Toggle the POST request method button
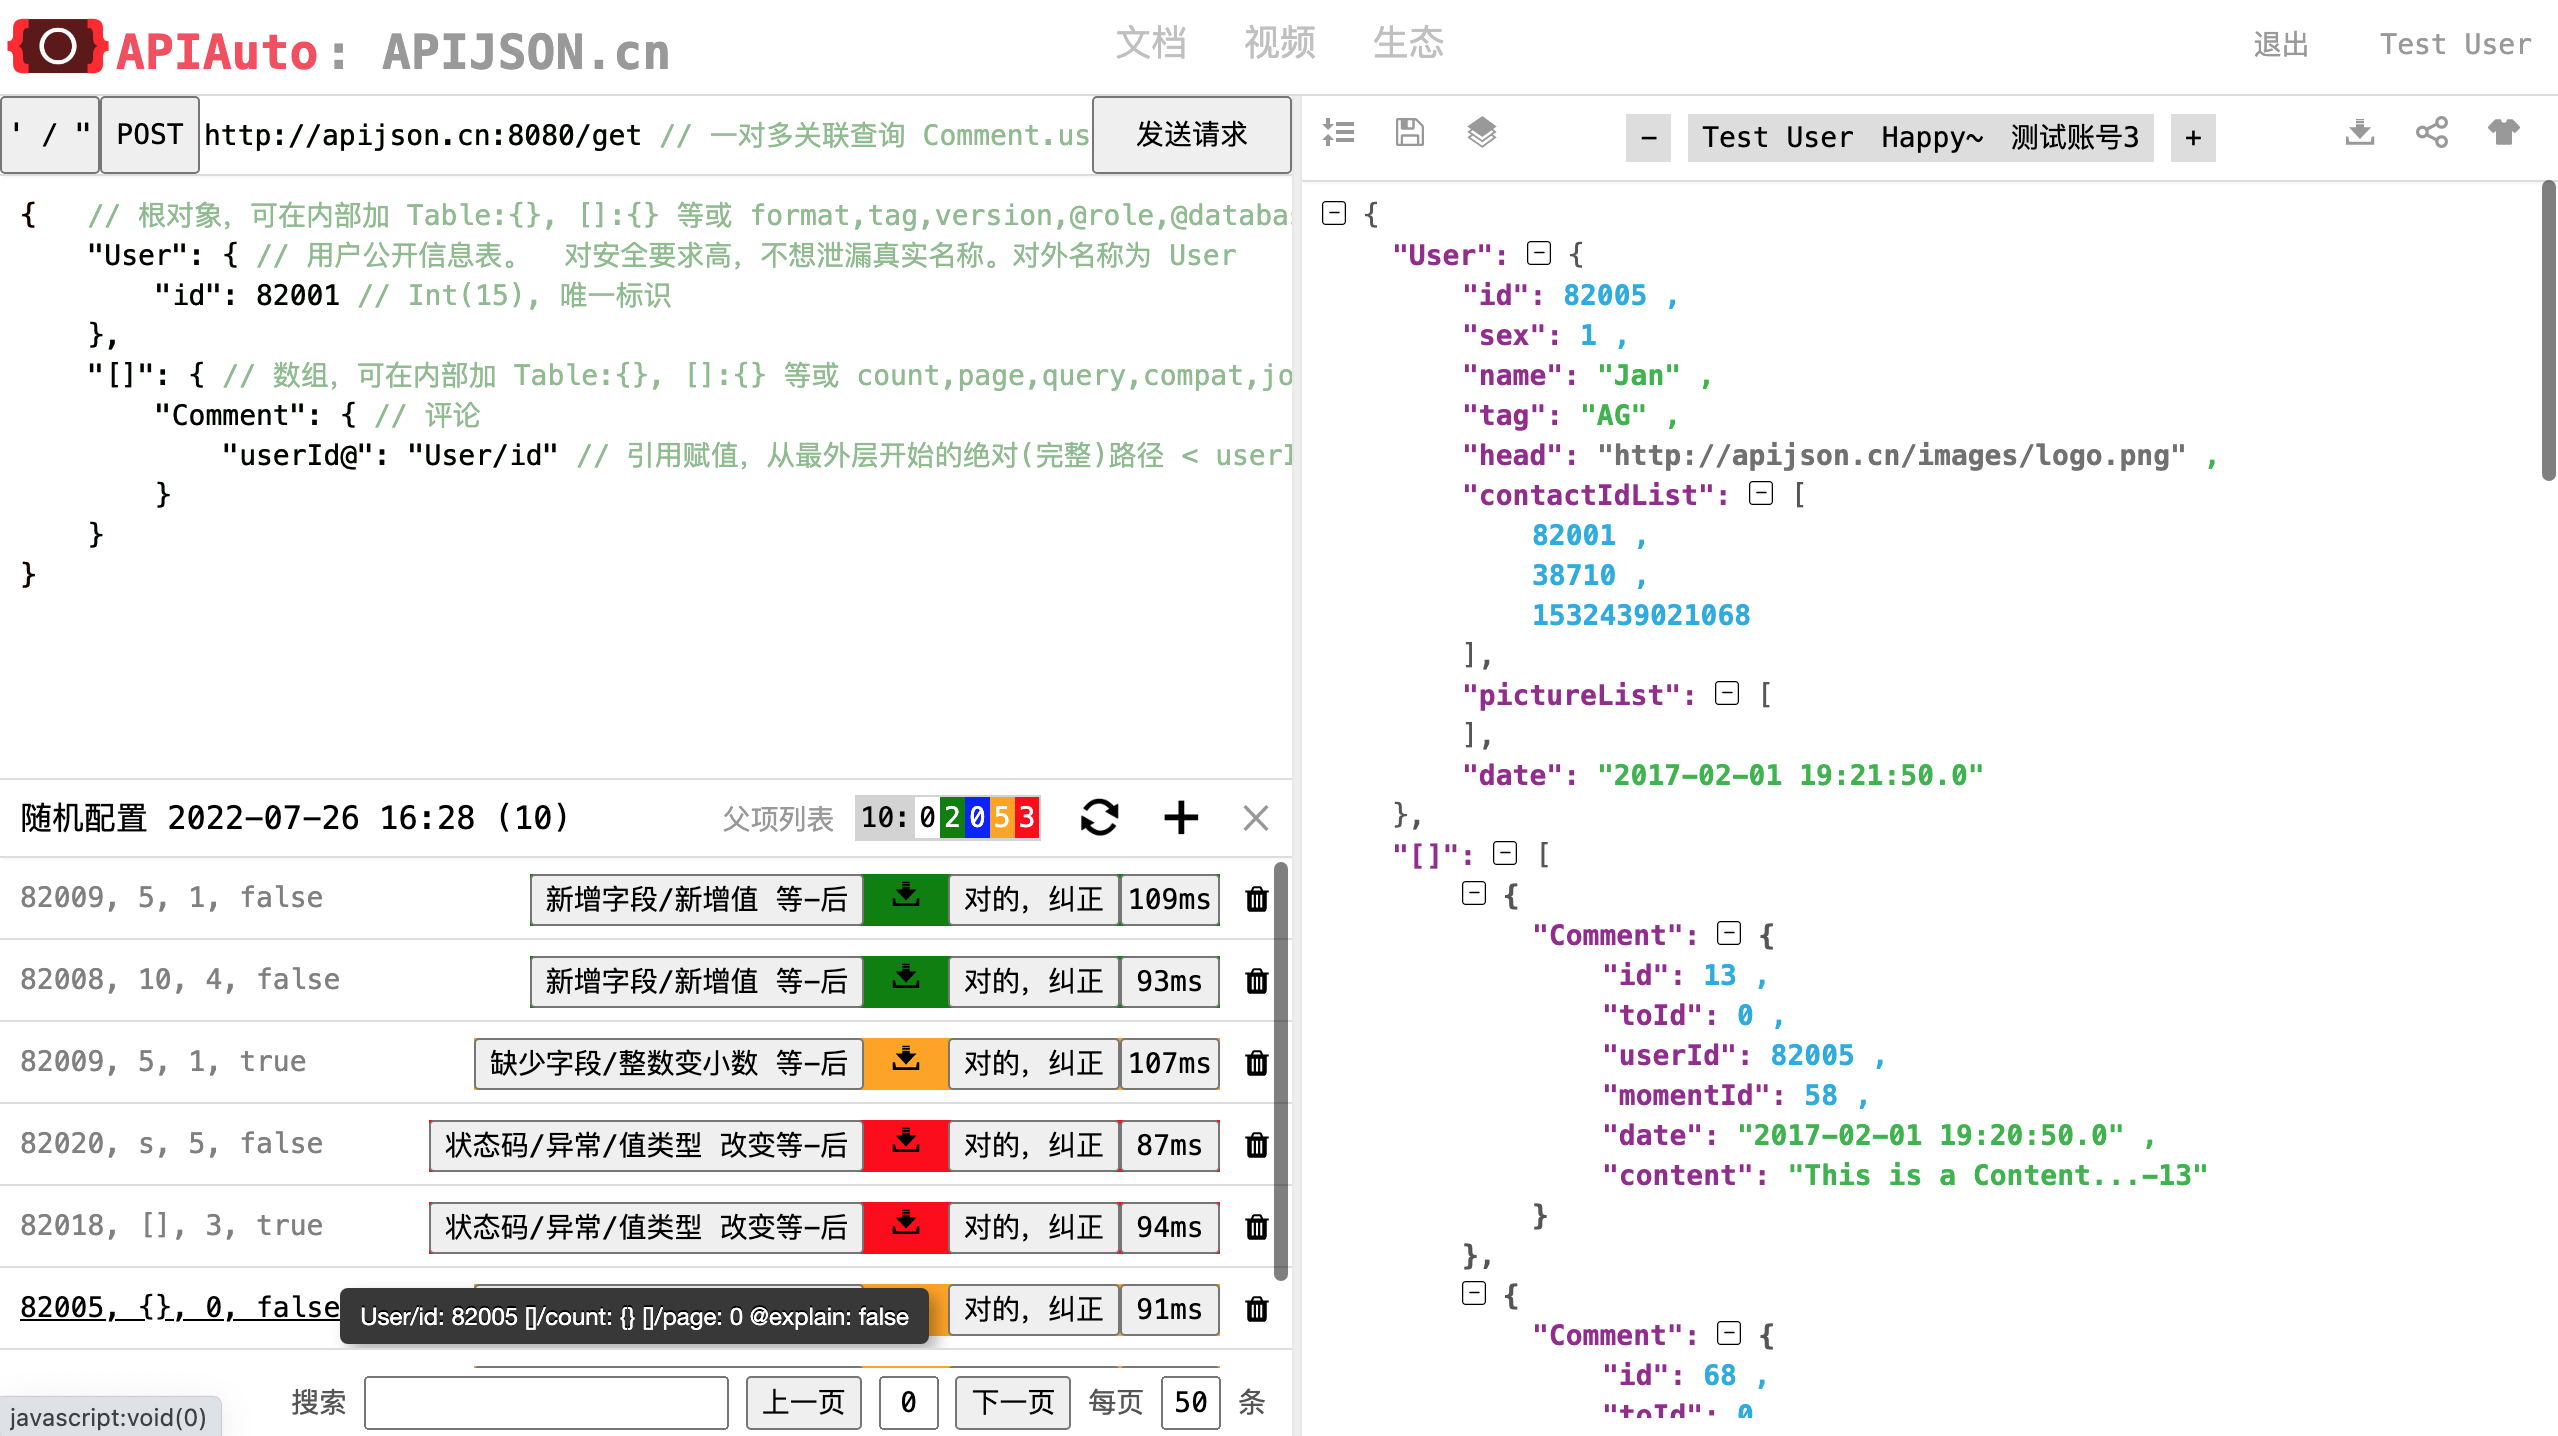This screenshot has height=1436, width=2558. pos(150,135)
